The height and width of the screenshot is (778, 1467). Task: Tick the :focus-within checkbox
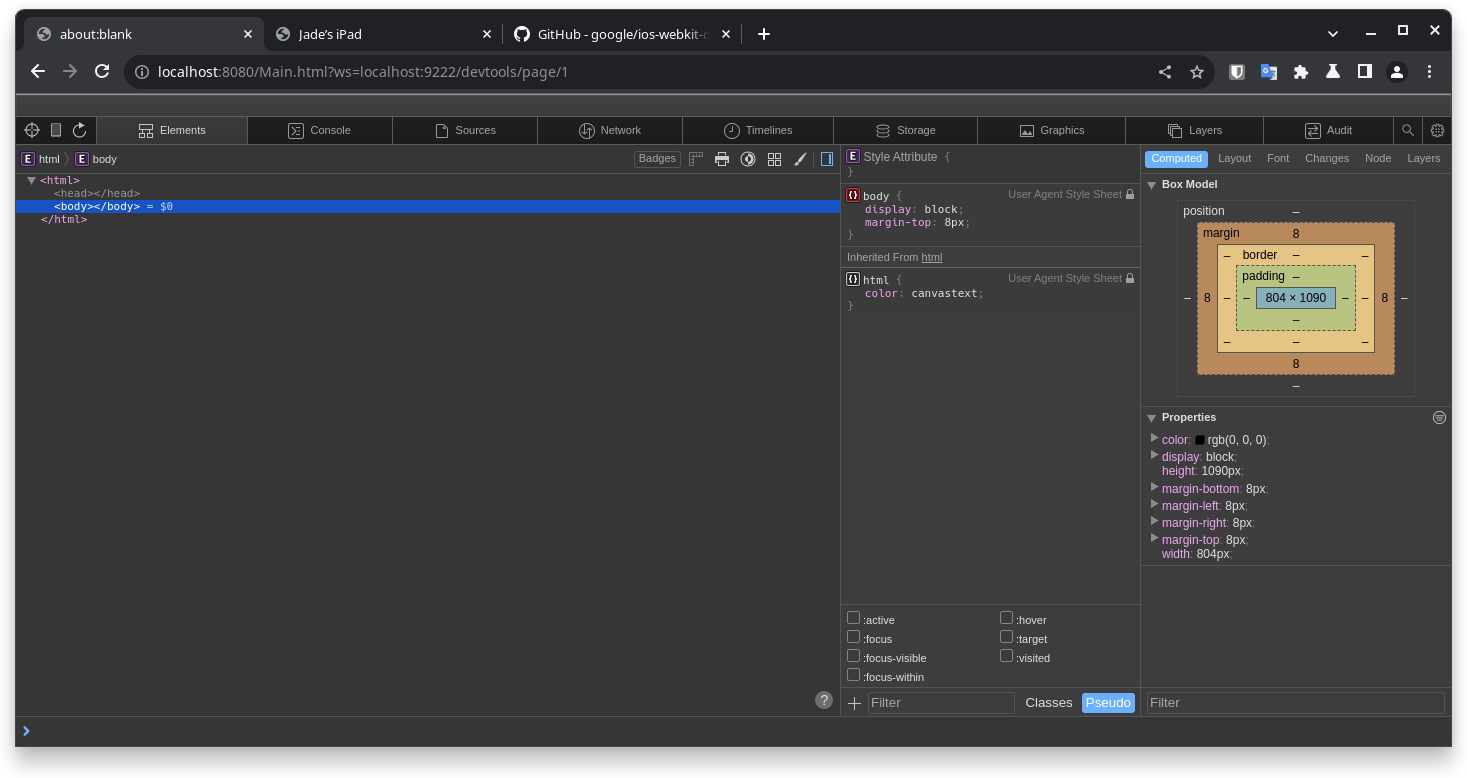point(853,675)
